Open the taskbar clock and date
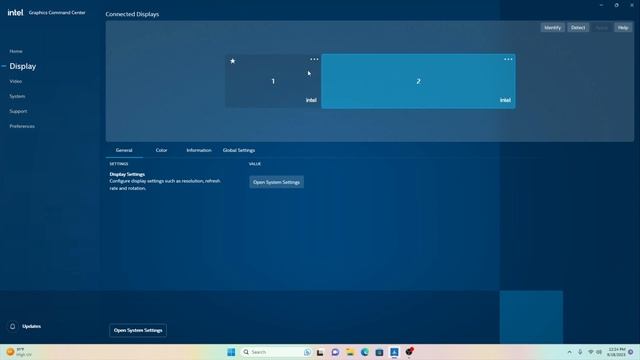Screen dimensions: 640x360 [616, 352]
